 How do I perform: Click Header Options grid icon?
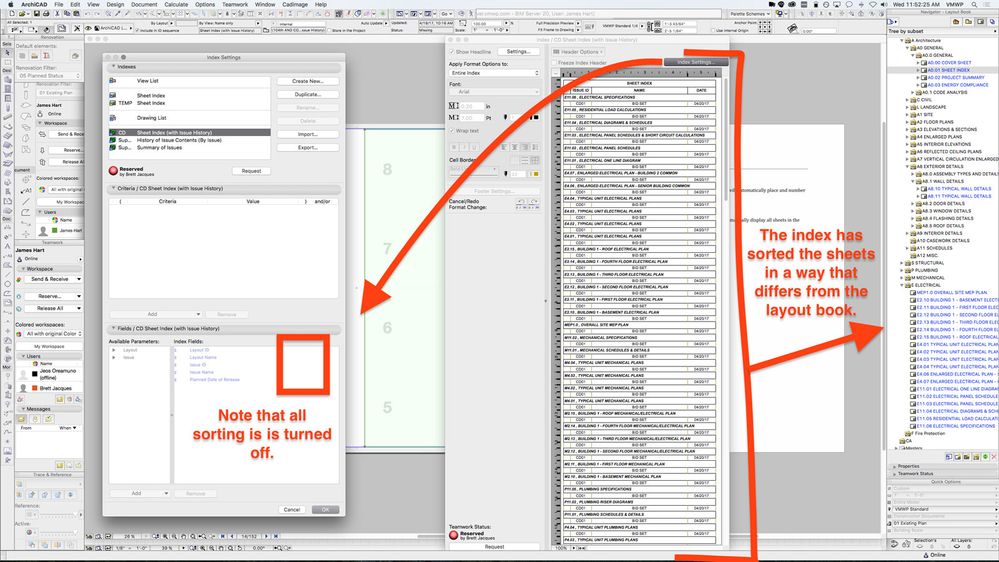pos(556,52)
